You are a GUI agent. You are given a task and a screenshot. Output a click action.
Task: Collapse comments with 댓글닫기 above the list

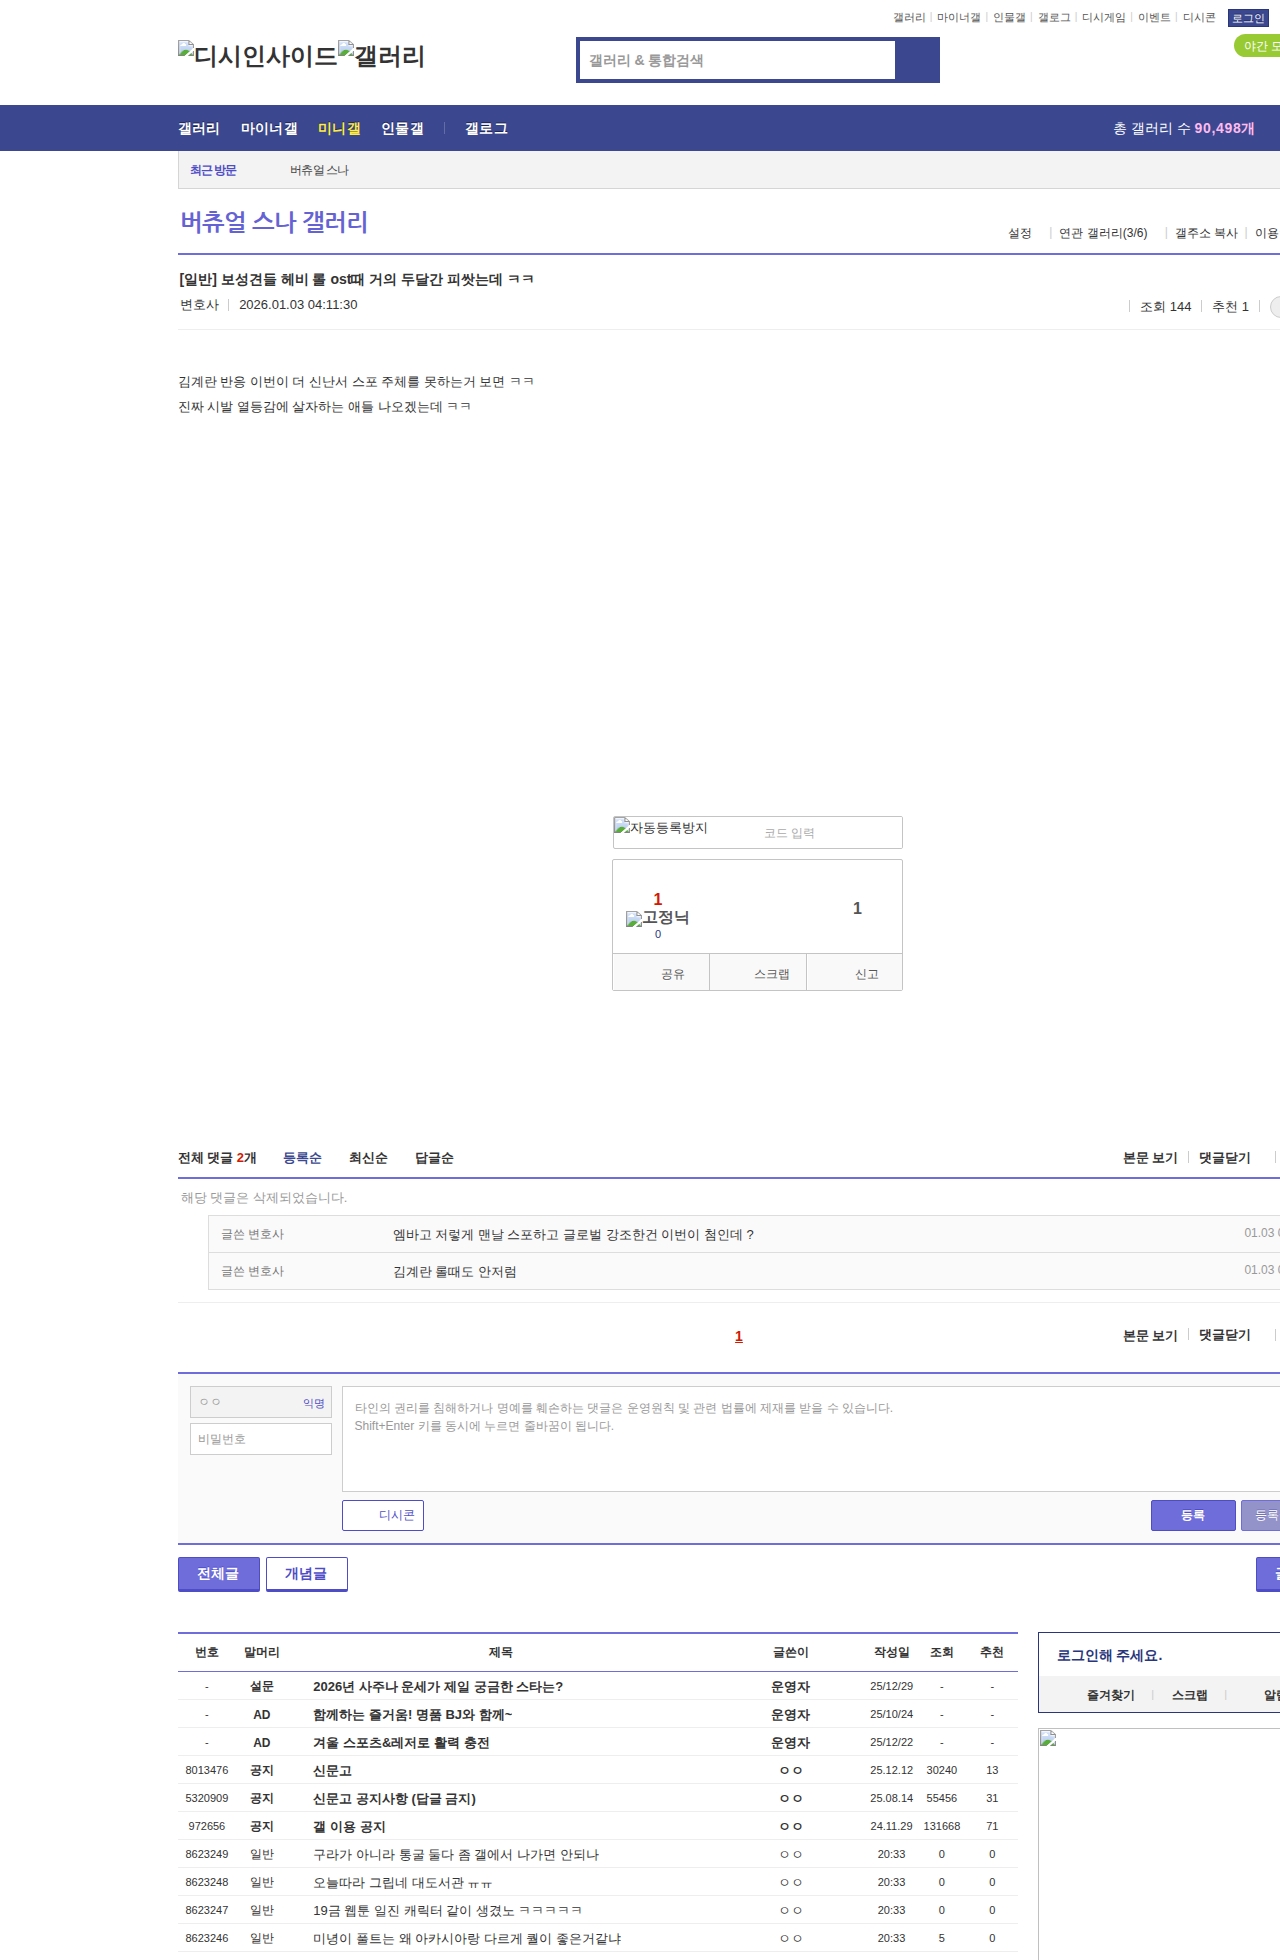pyautogui.click(x=1224, y=1158)
